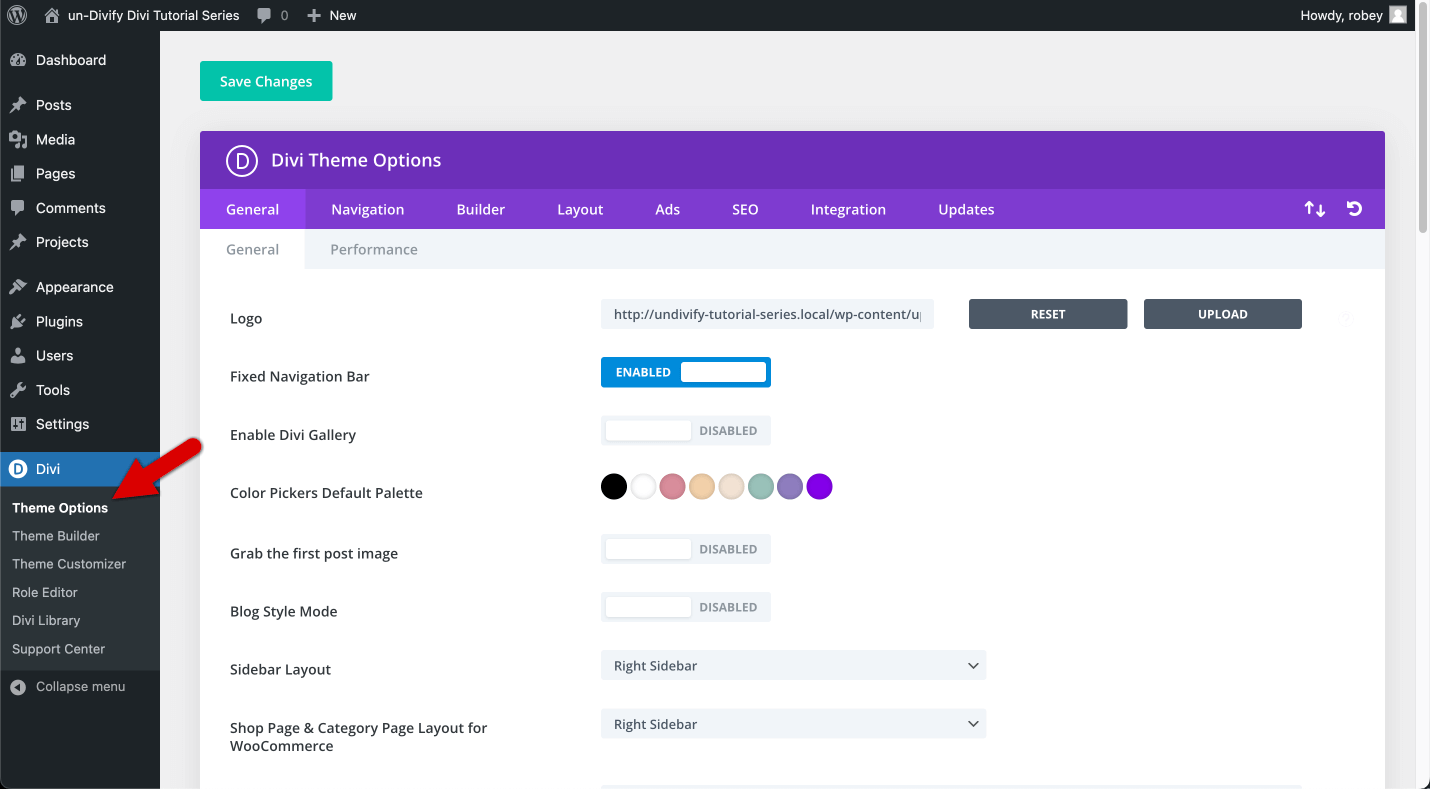Image resolution: width=1430 pixels, height=789 pixels.
Task: Open the Posts menu item
Action: (80, 105)
